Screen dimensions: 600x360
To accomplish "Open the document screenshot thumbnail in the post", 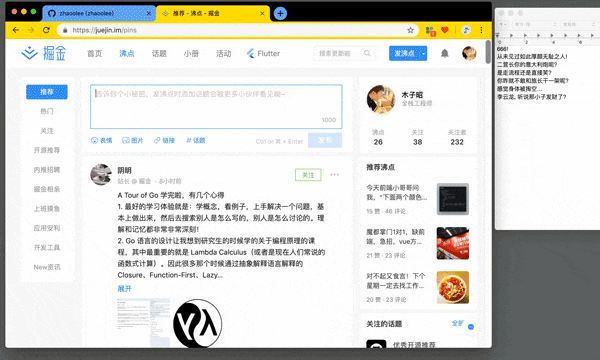I will 143,323.
